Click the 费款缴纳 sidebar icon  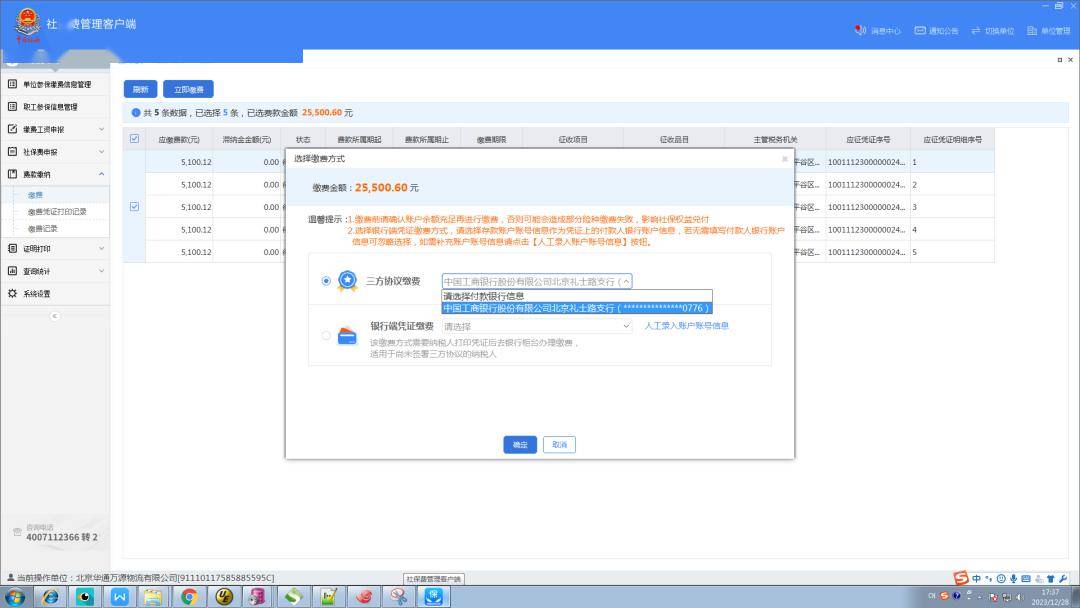(12, 174)
